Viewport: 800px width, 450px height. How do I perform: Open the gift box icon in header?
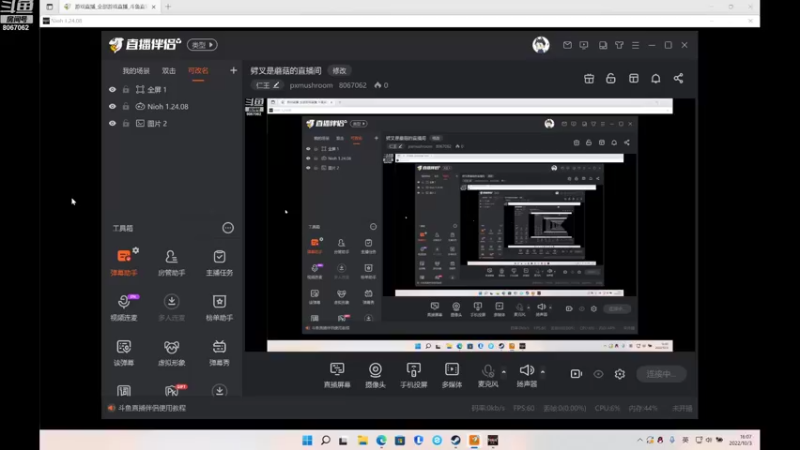point(589,79)
